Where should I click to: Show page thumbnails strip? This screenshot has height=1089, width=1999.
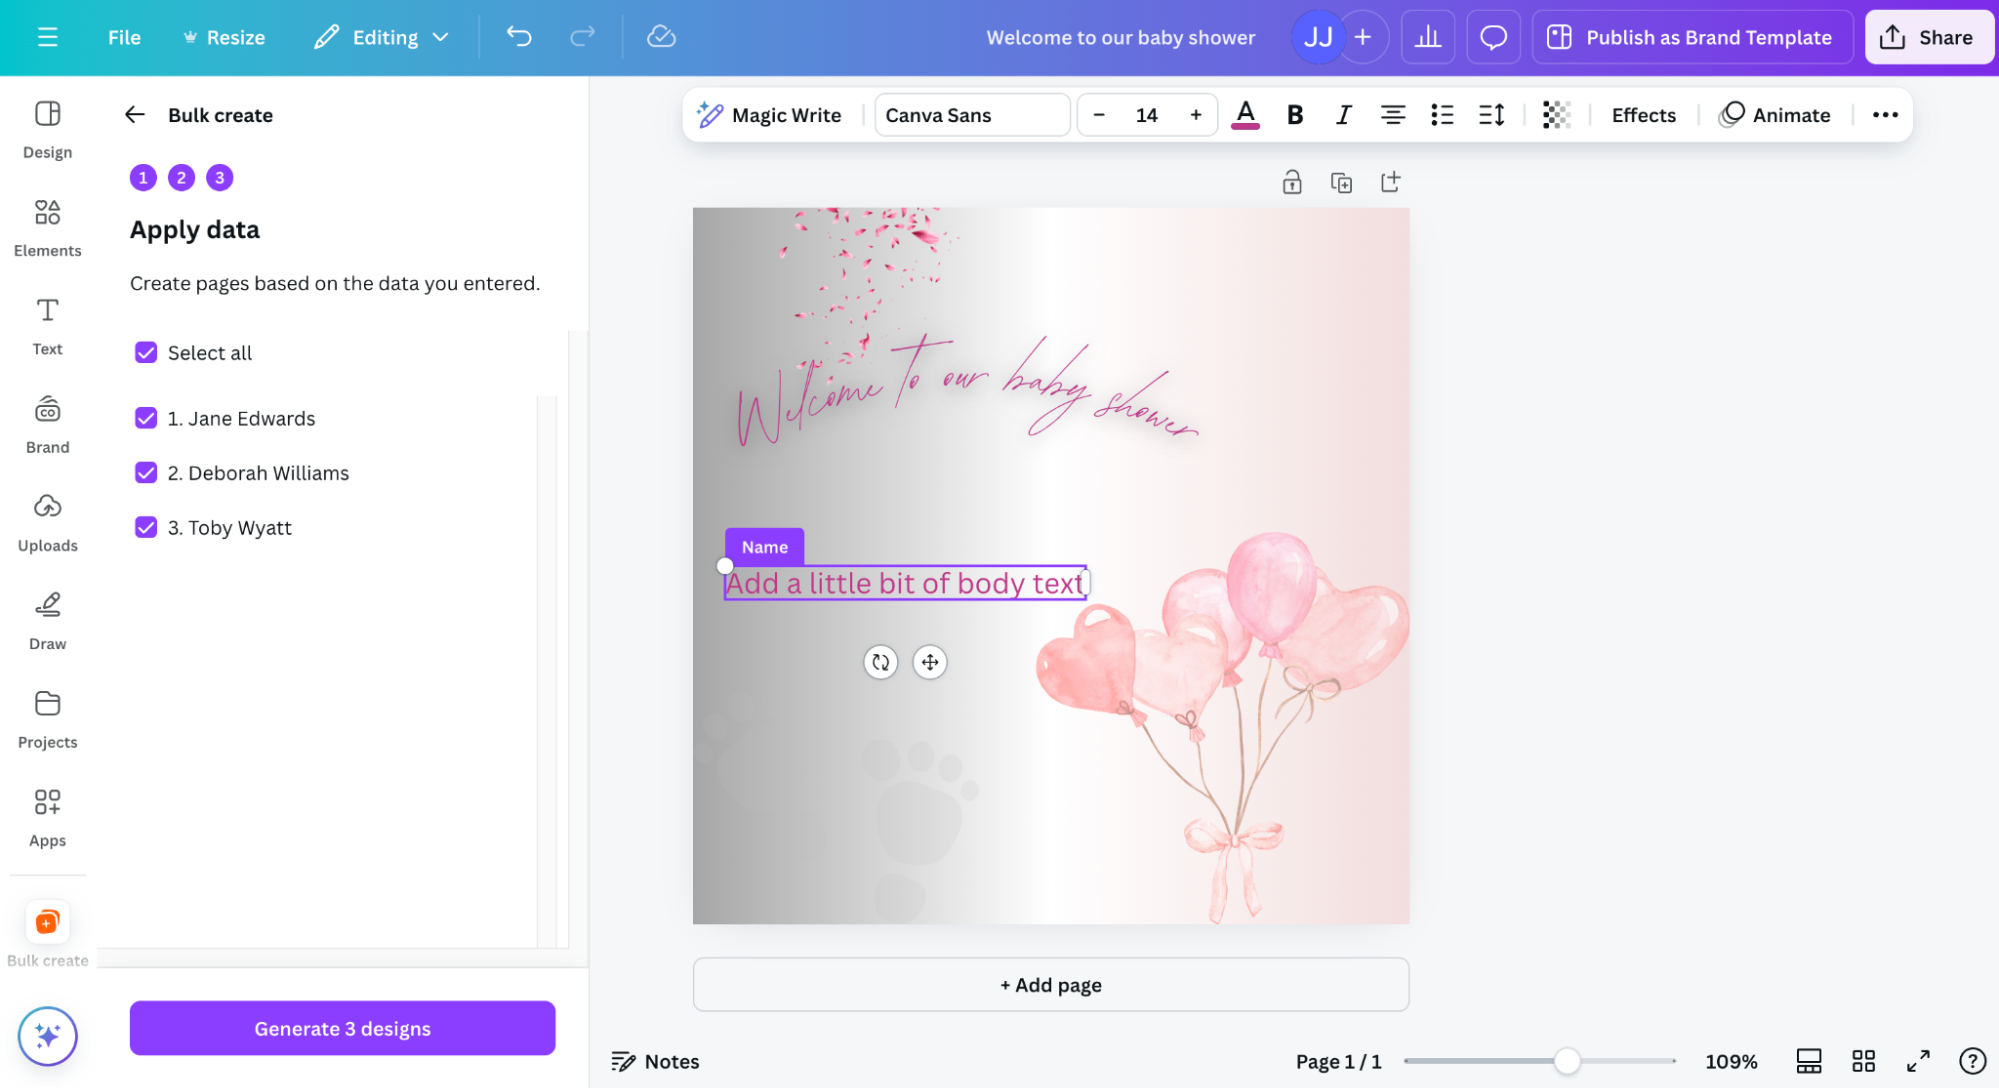[x=1808, y=1061]
